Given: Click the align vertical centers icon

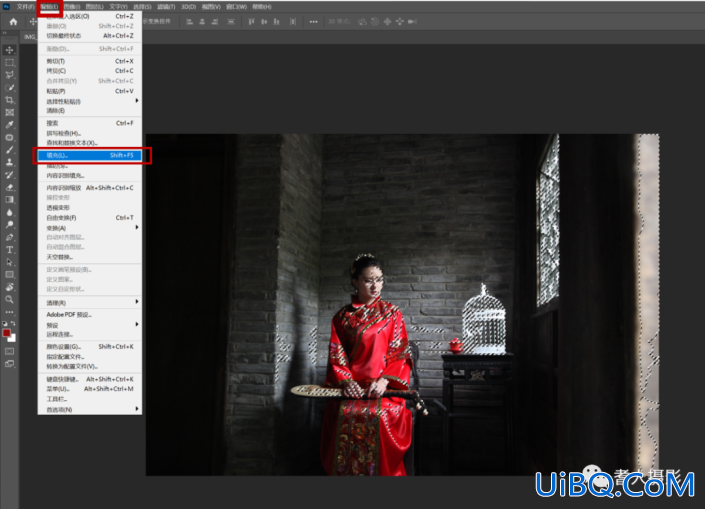Looking at the screenshot, I should coord(264,22).
